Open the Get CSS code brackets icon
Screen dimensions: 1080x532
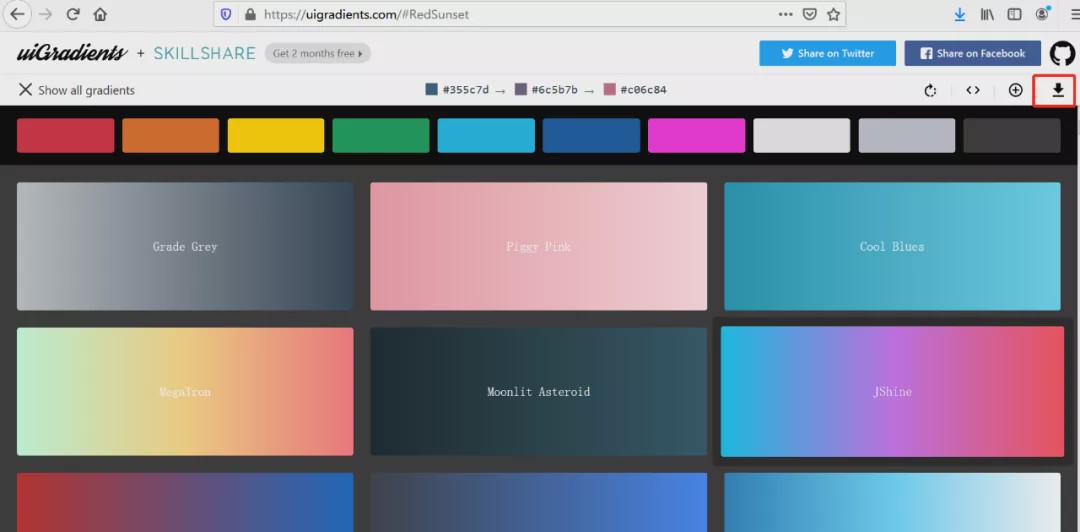973,90
